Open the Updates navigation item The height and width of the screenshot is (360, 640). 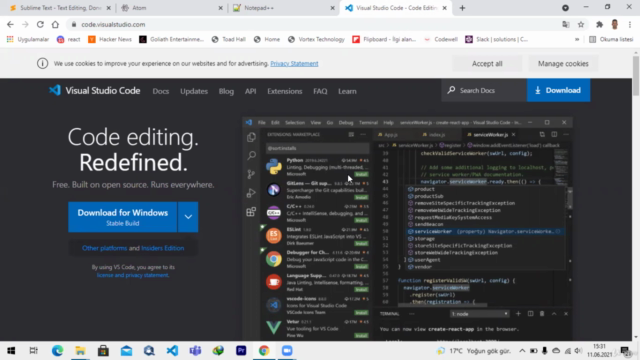[194, 91]
